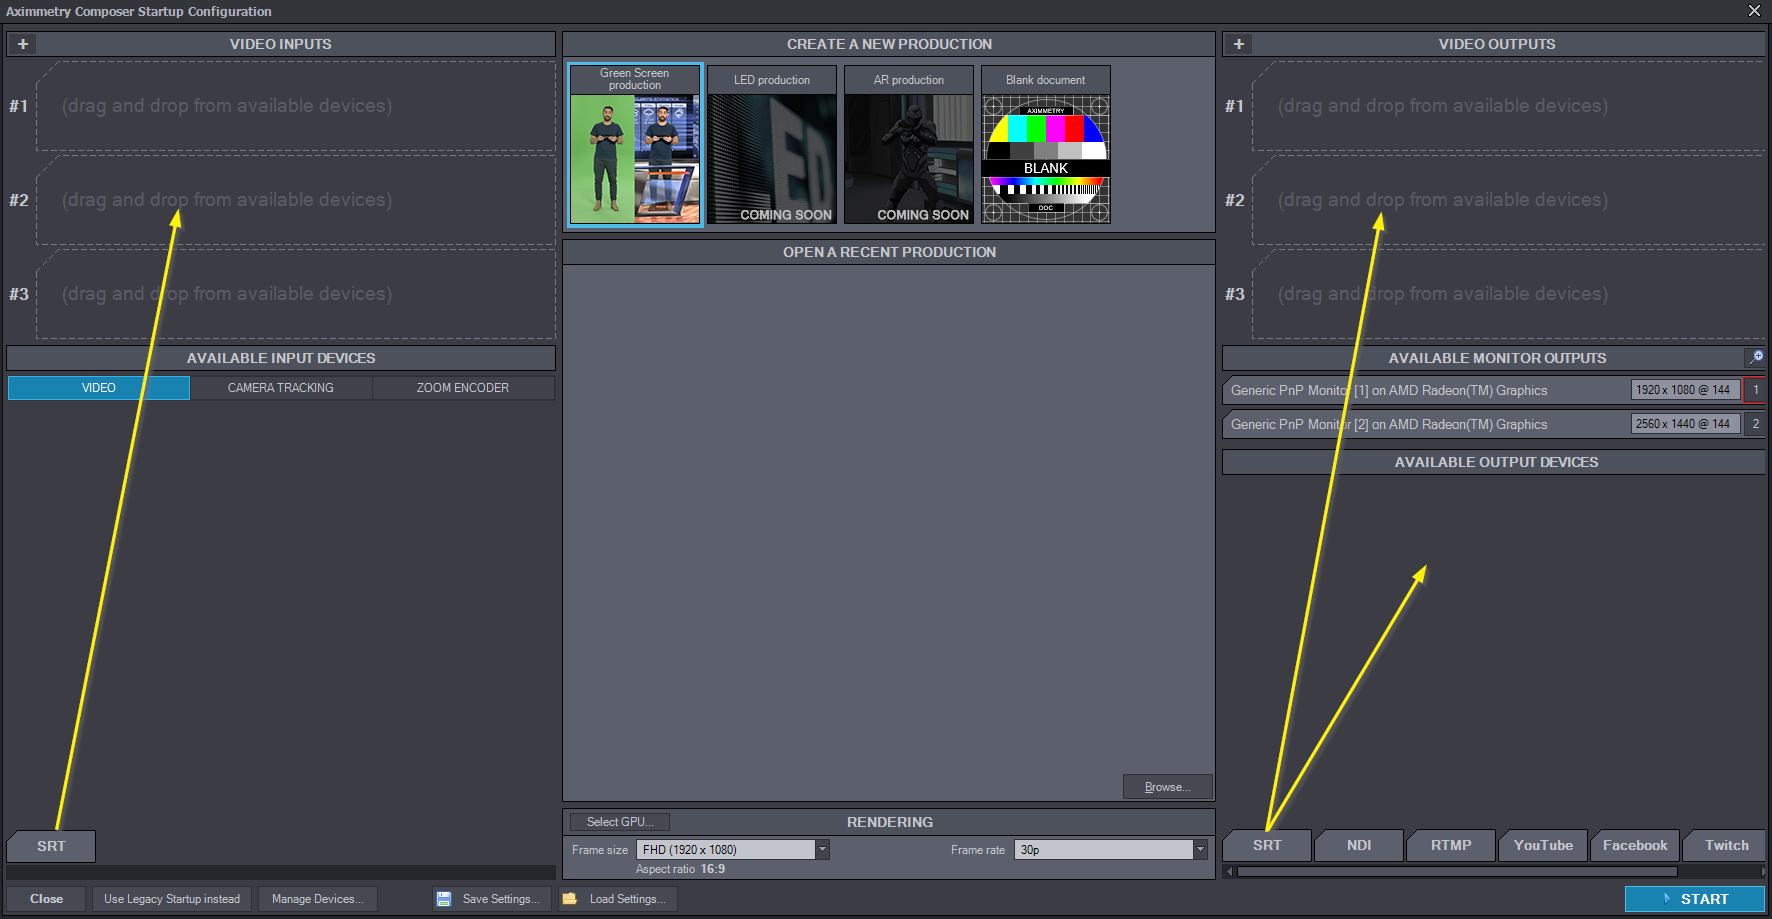
Task: Add a new video output with plus icon
Action: coord(1239,44)
